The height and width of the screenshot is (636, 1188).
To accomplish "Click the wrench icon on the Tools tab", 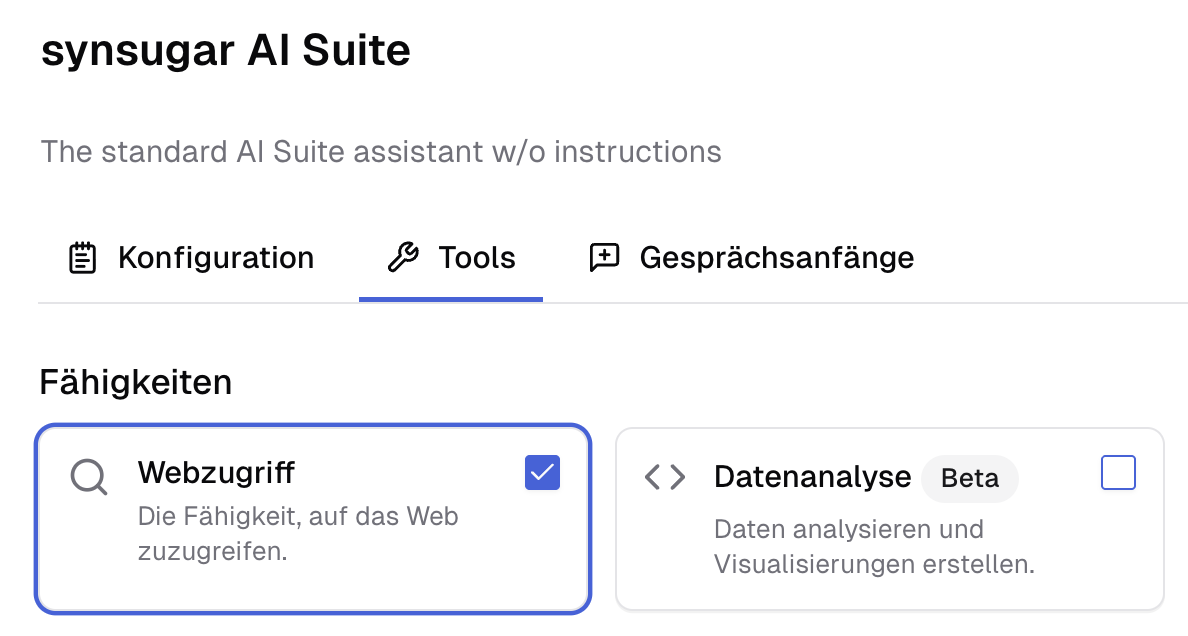I will coord(403,257).
